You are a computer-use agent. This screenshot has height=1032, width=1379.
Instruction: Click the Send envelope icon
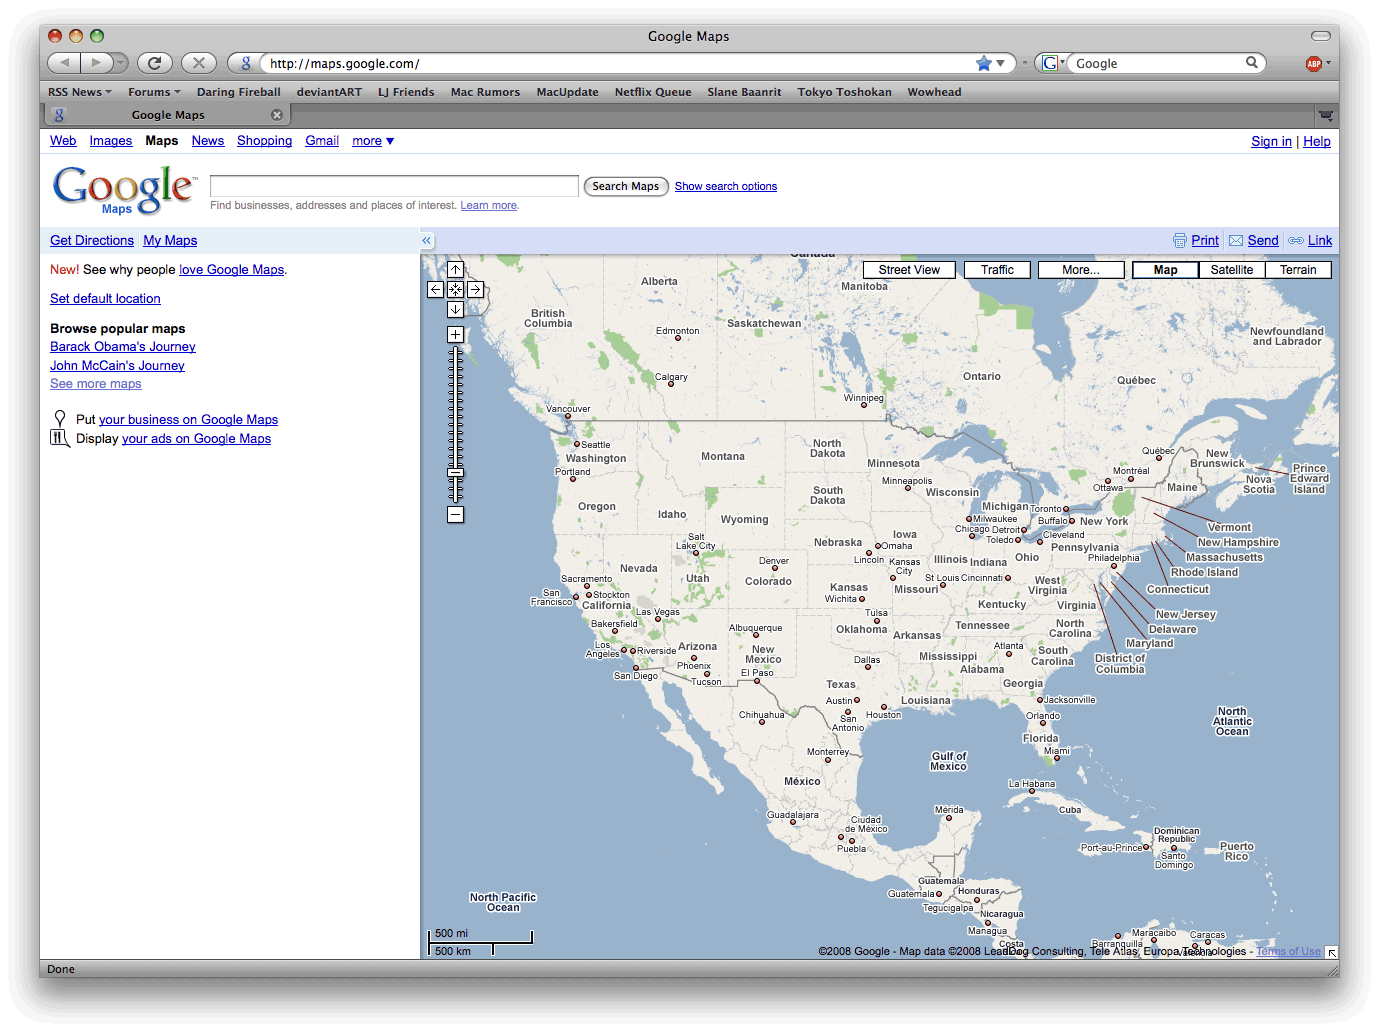tap(1236, 241)
